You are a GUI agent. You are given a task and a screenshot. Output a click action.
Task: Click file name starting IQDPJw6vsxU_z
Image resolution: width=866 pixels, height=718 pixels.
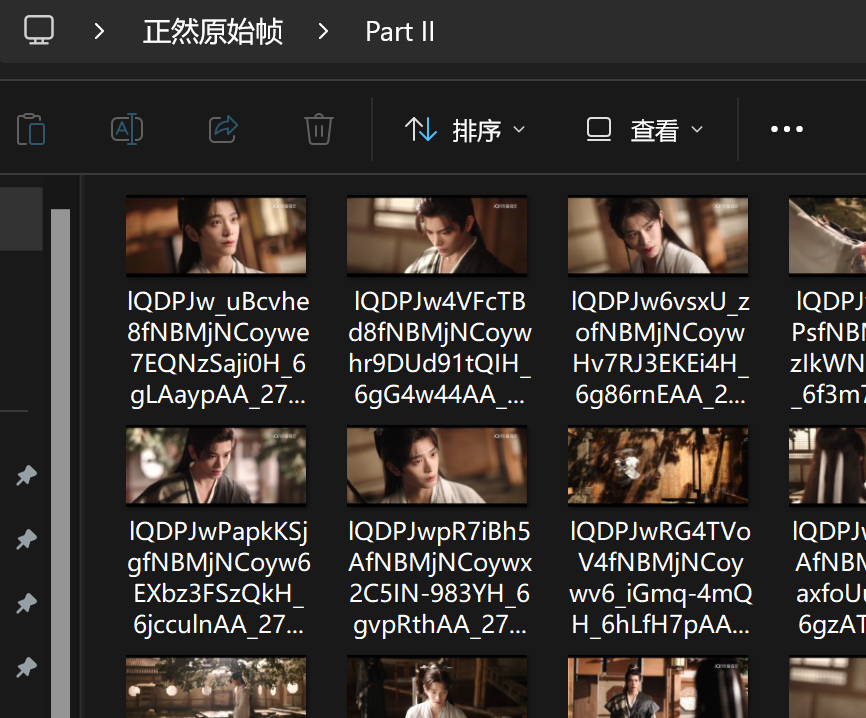pos(661,348)
